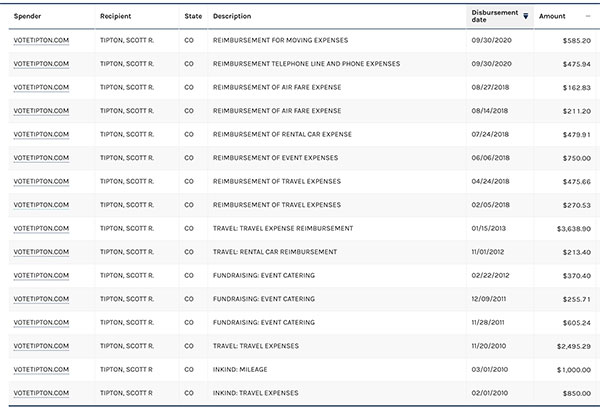Open VOTETIPTON.COM in the inkind mileage row
Image resolution: width=600 pixels, height=409 pixels.
(41, 369)
